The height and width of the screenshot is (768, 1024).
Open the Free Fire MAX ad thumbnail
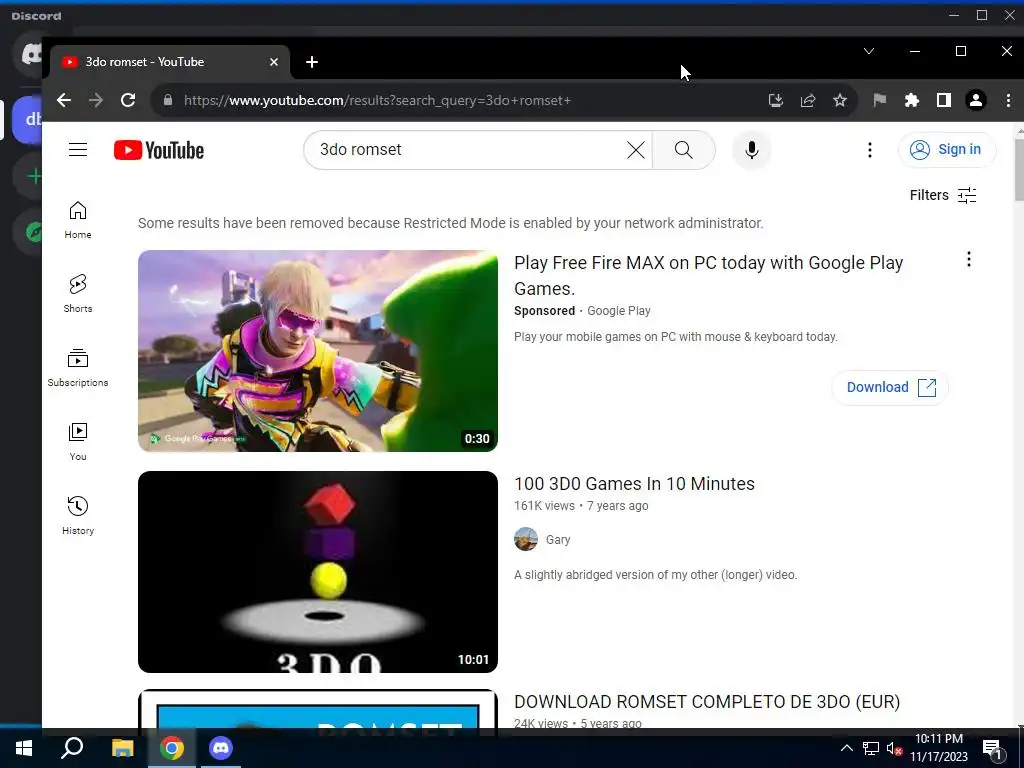coord(317,351)
